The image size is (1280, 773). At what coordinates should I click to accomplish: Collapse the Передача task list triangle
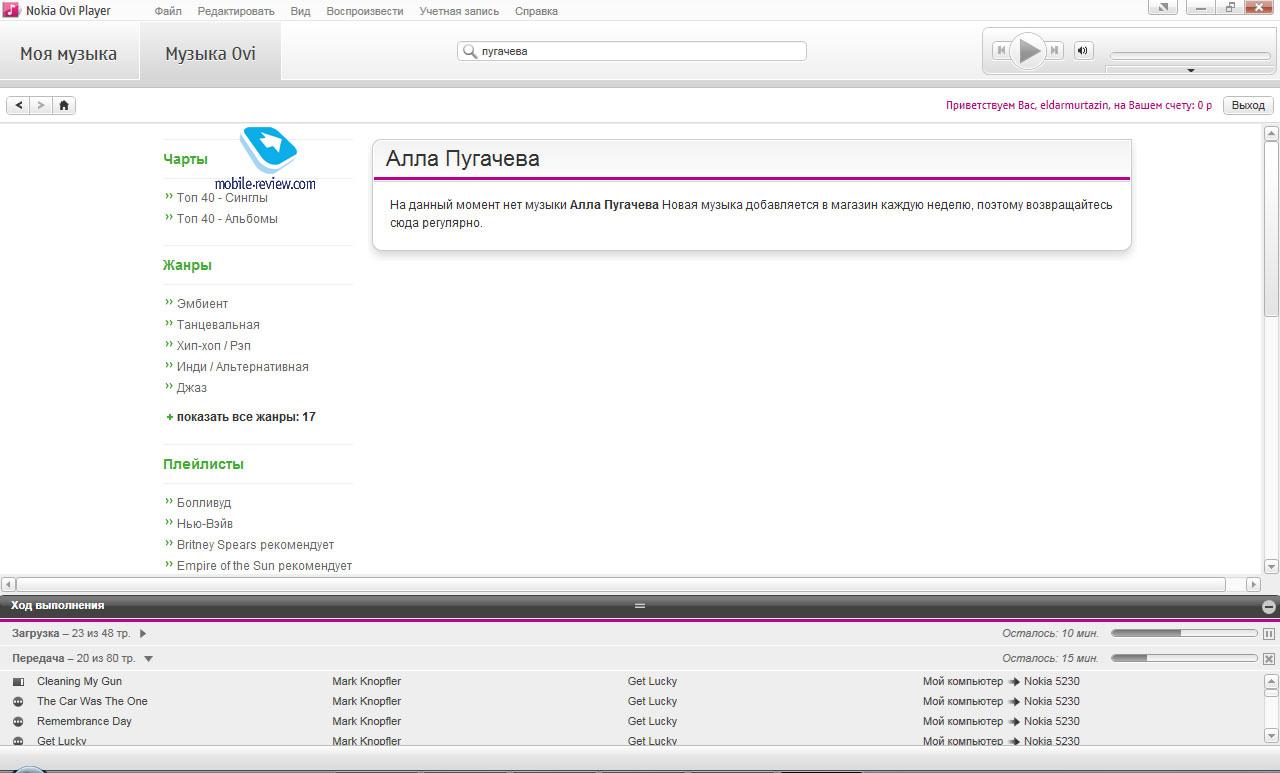click(148, 658)
